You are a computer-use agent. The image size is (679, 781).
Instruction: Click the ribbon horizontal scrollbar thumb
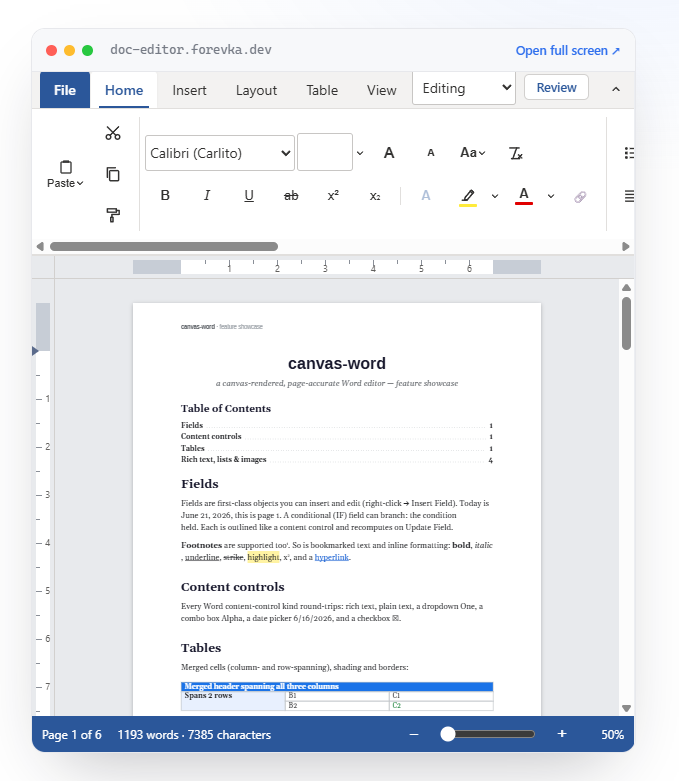coord(164,247)
